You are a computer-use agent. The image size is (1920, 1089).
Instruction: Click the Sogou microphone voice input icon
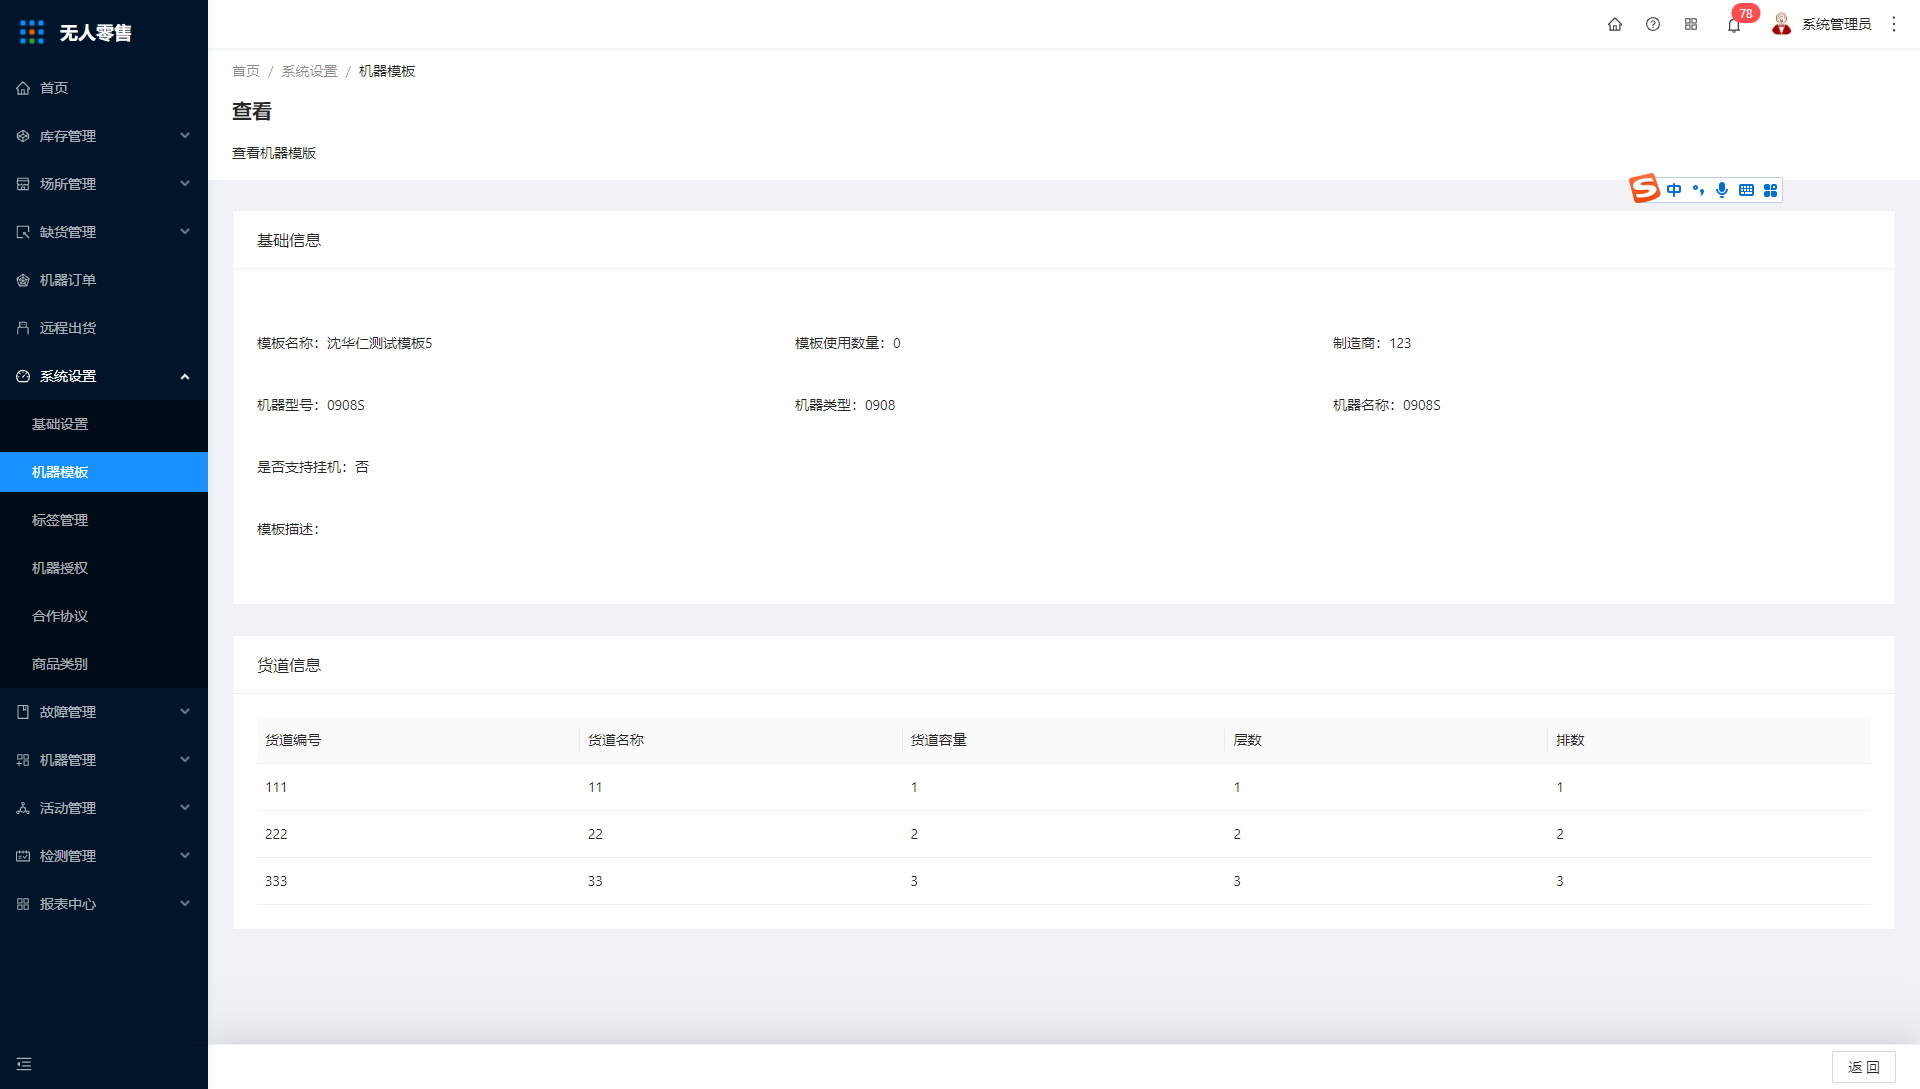[x=1722, y=190]
